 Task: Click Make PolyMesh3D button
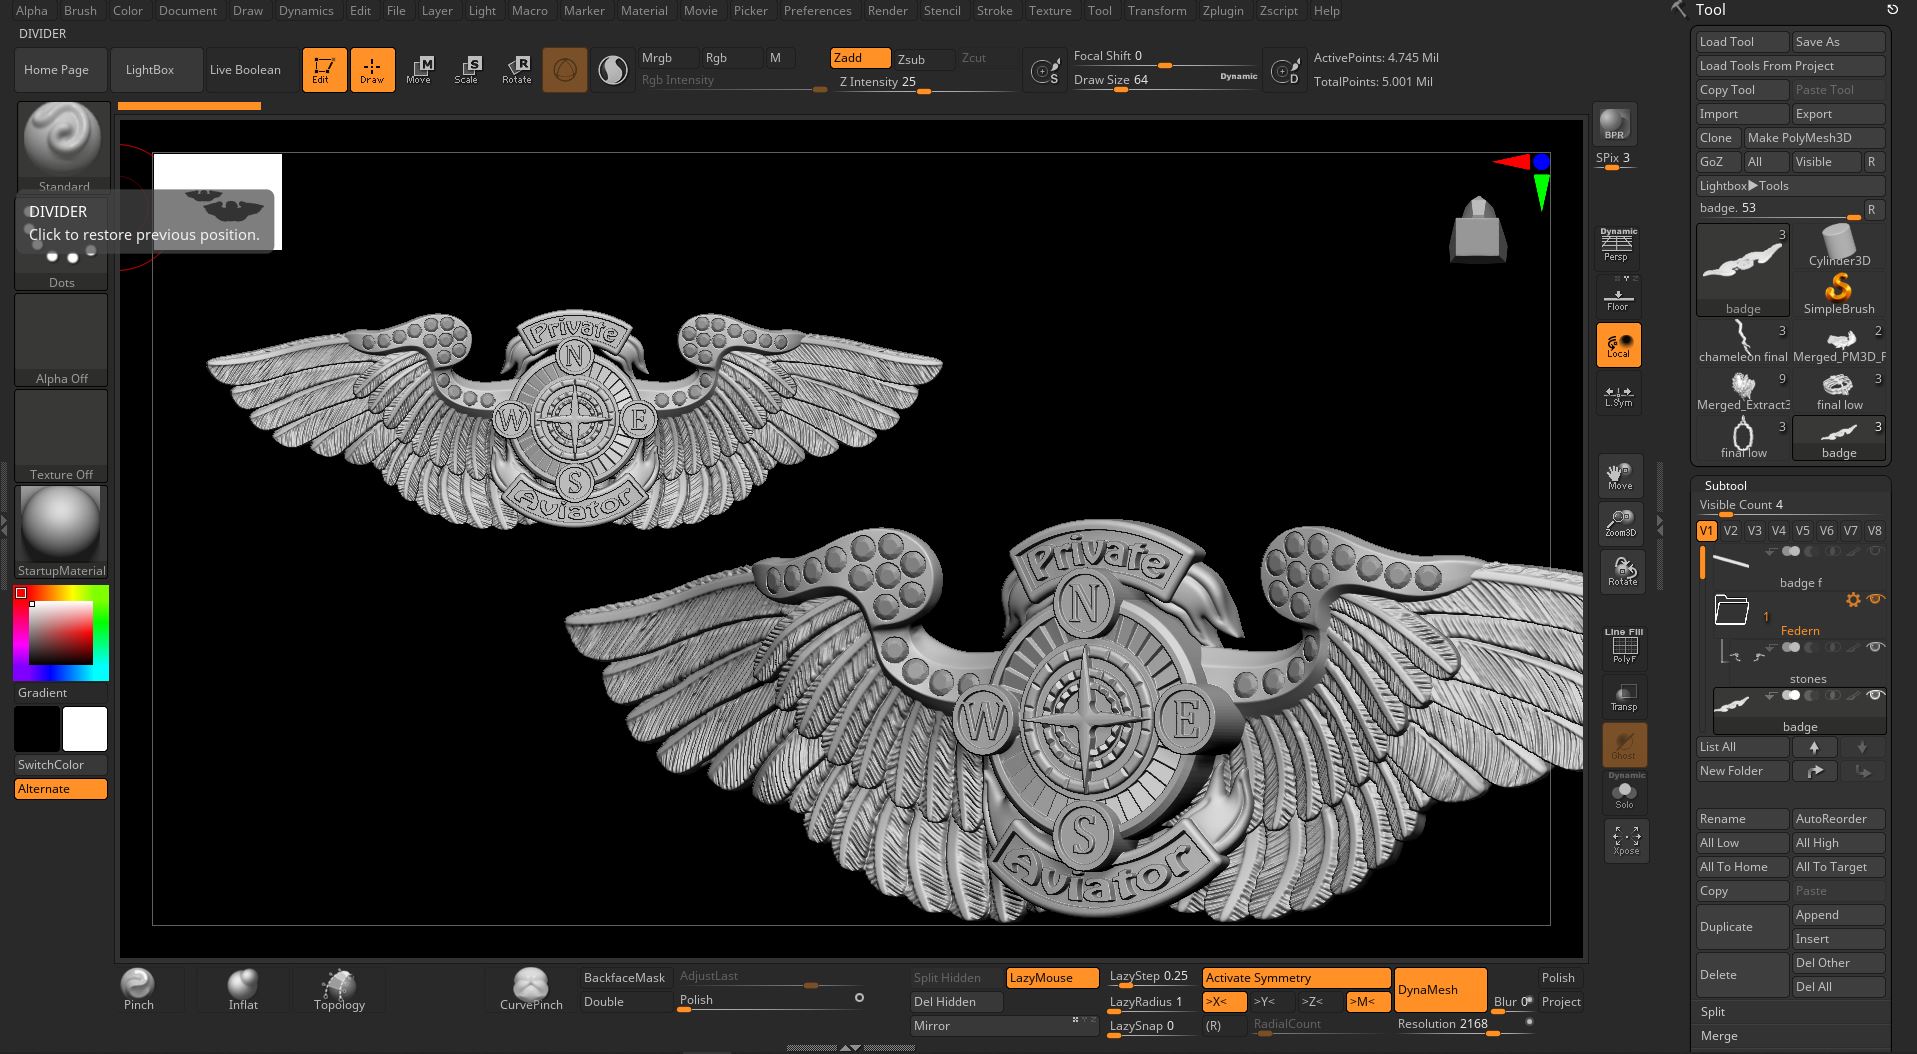(1814, 138)
